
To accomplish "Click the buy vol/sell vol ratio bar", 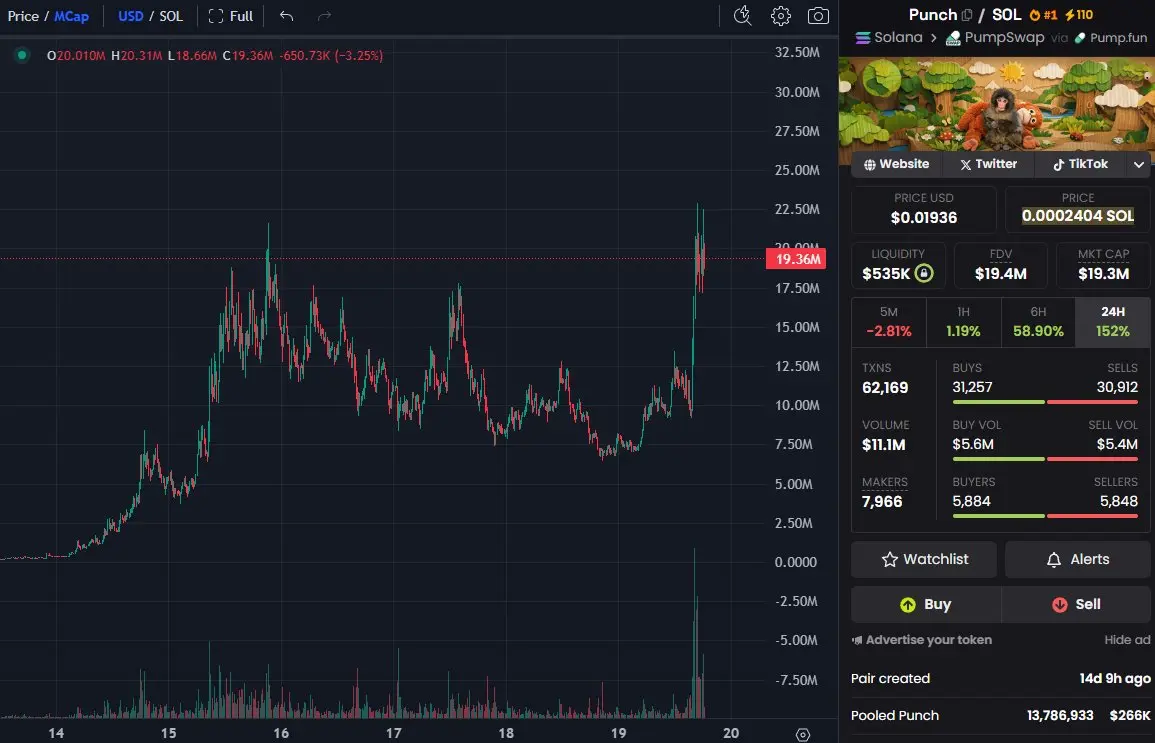I will (x=1045, y=459).
